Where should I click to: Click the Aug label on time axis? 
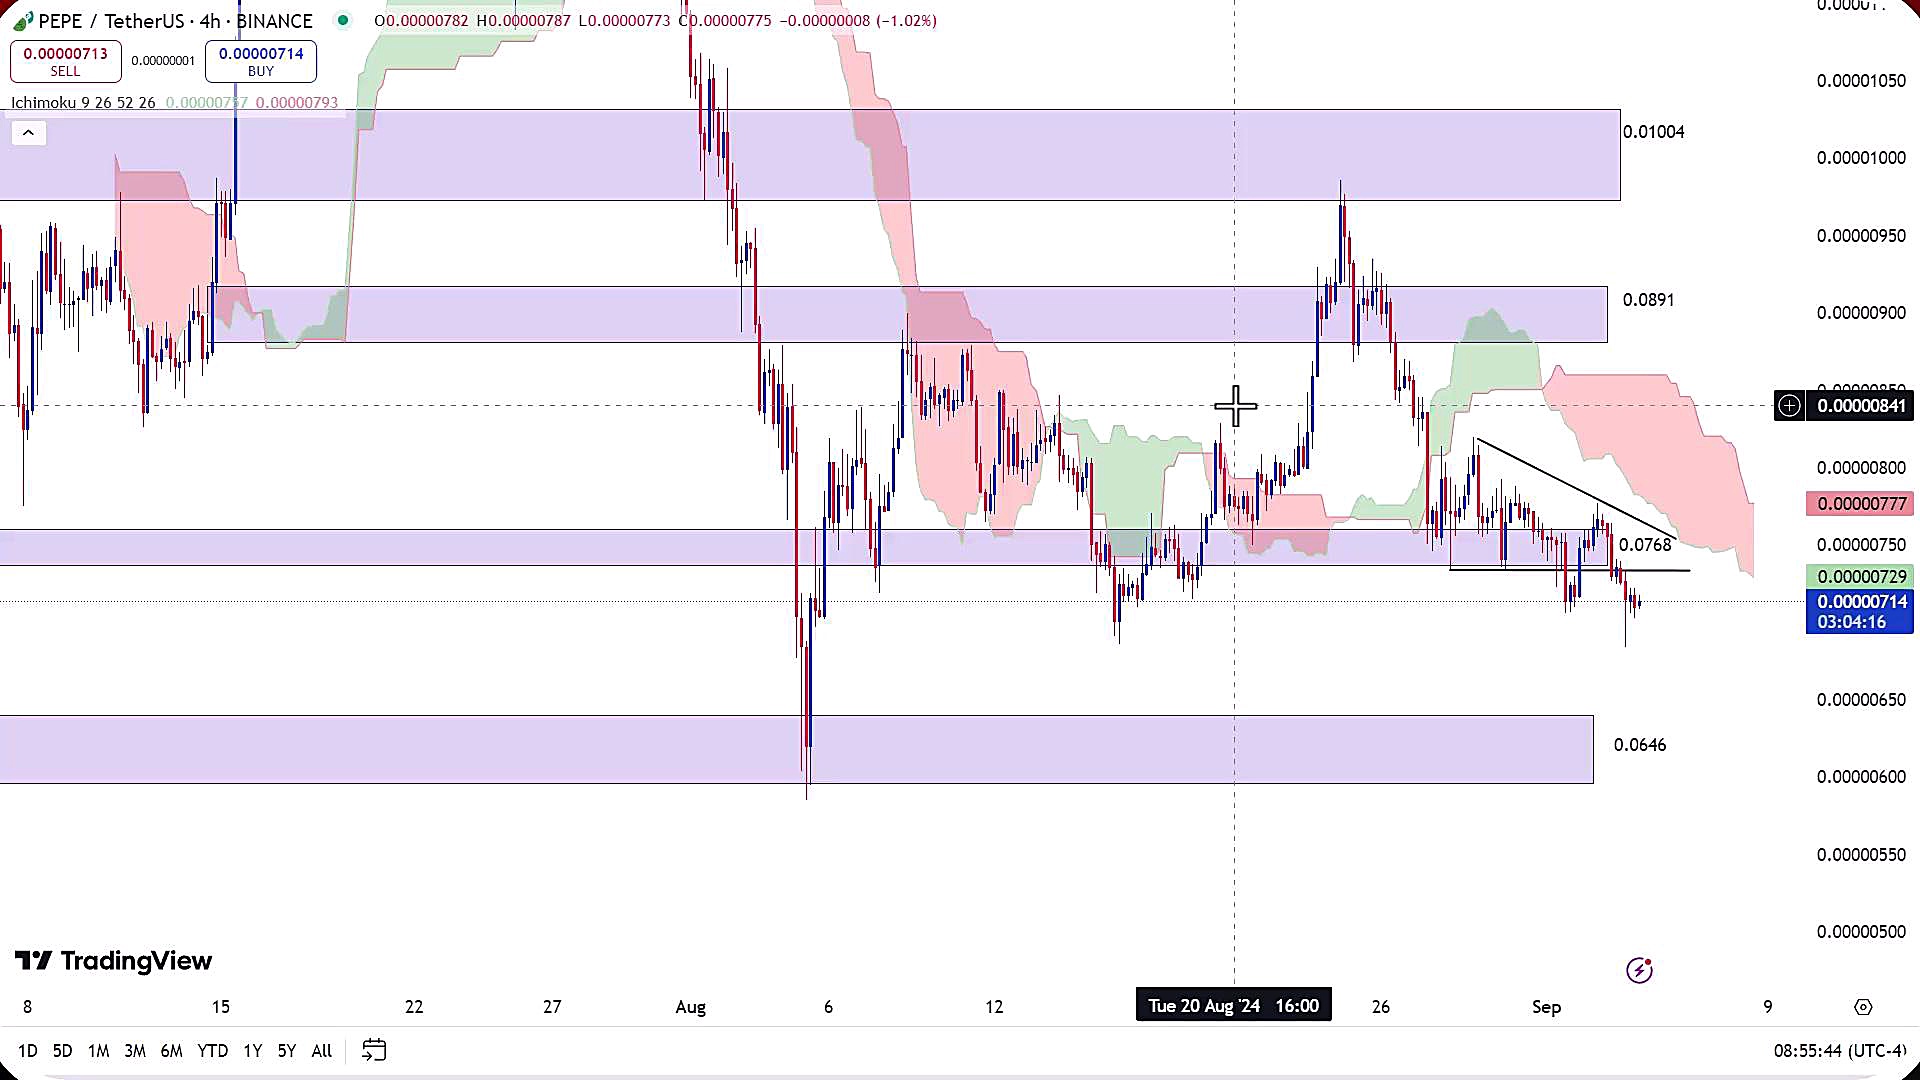(x=691, y=1007)
